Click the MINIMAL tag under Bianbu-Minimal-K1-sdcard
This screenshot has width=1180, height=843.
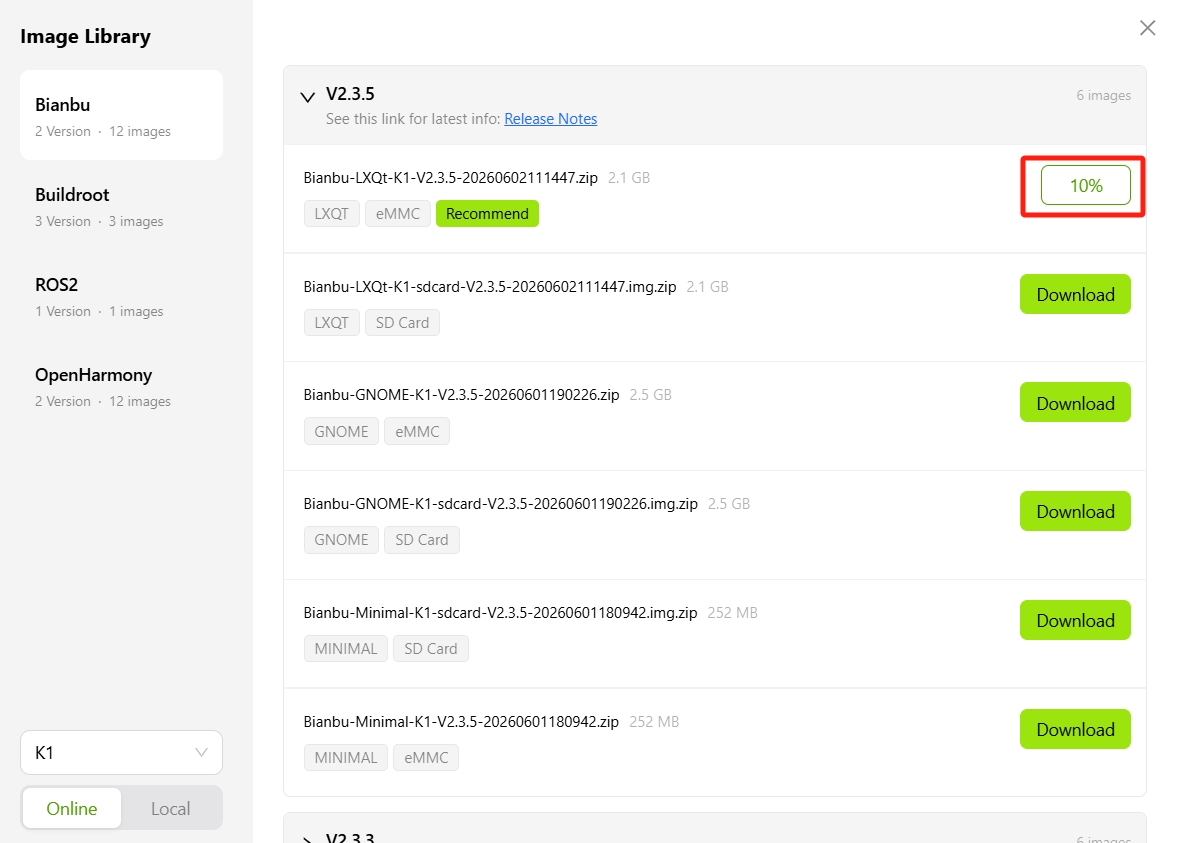tap(345, 649)
